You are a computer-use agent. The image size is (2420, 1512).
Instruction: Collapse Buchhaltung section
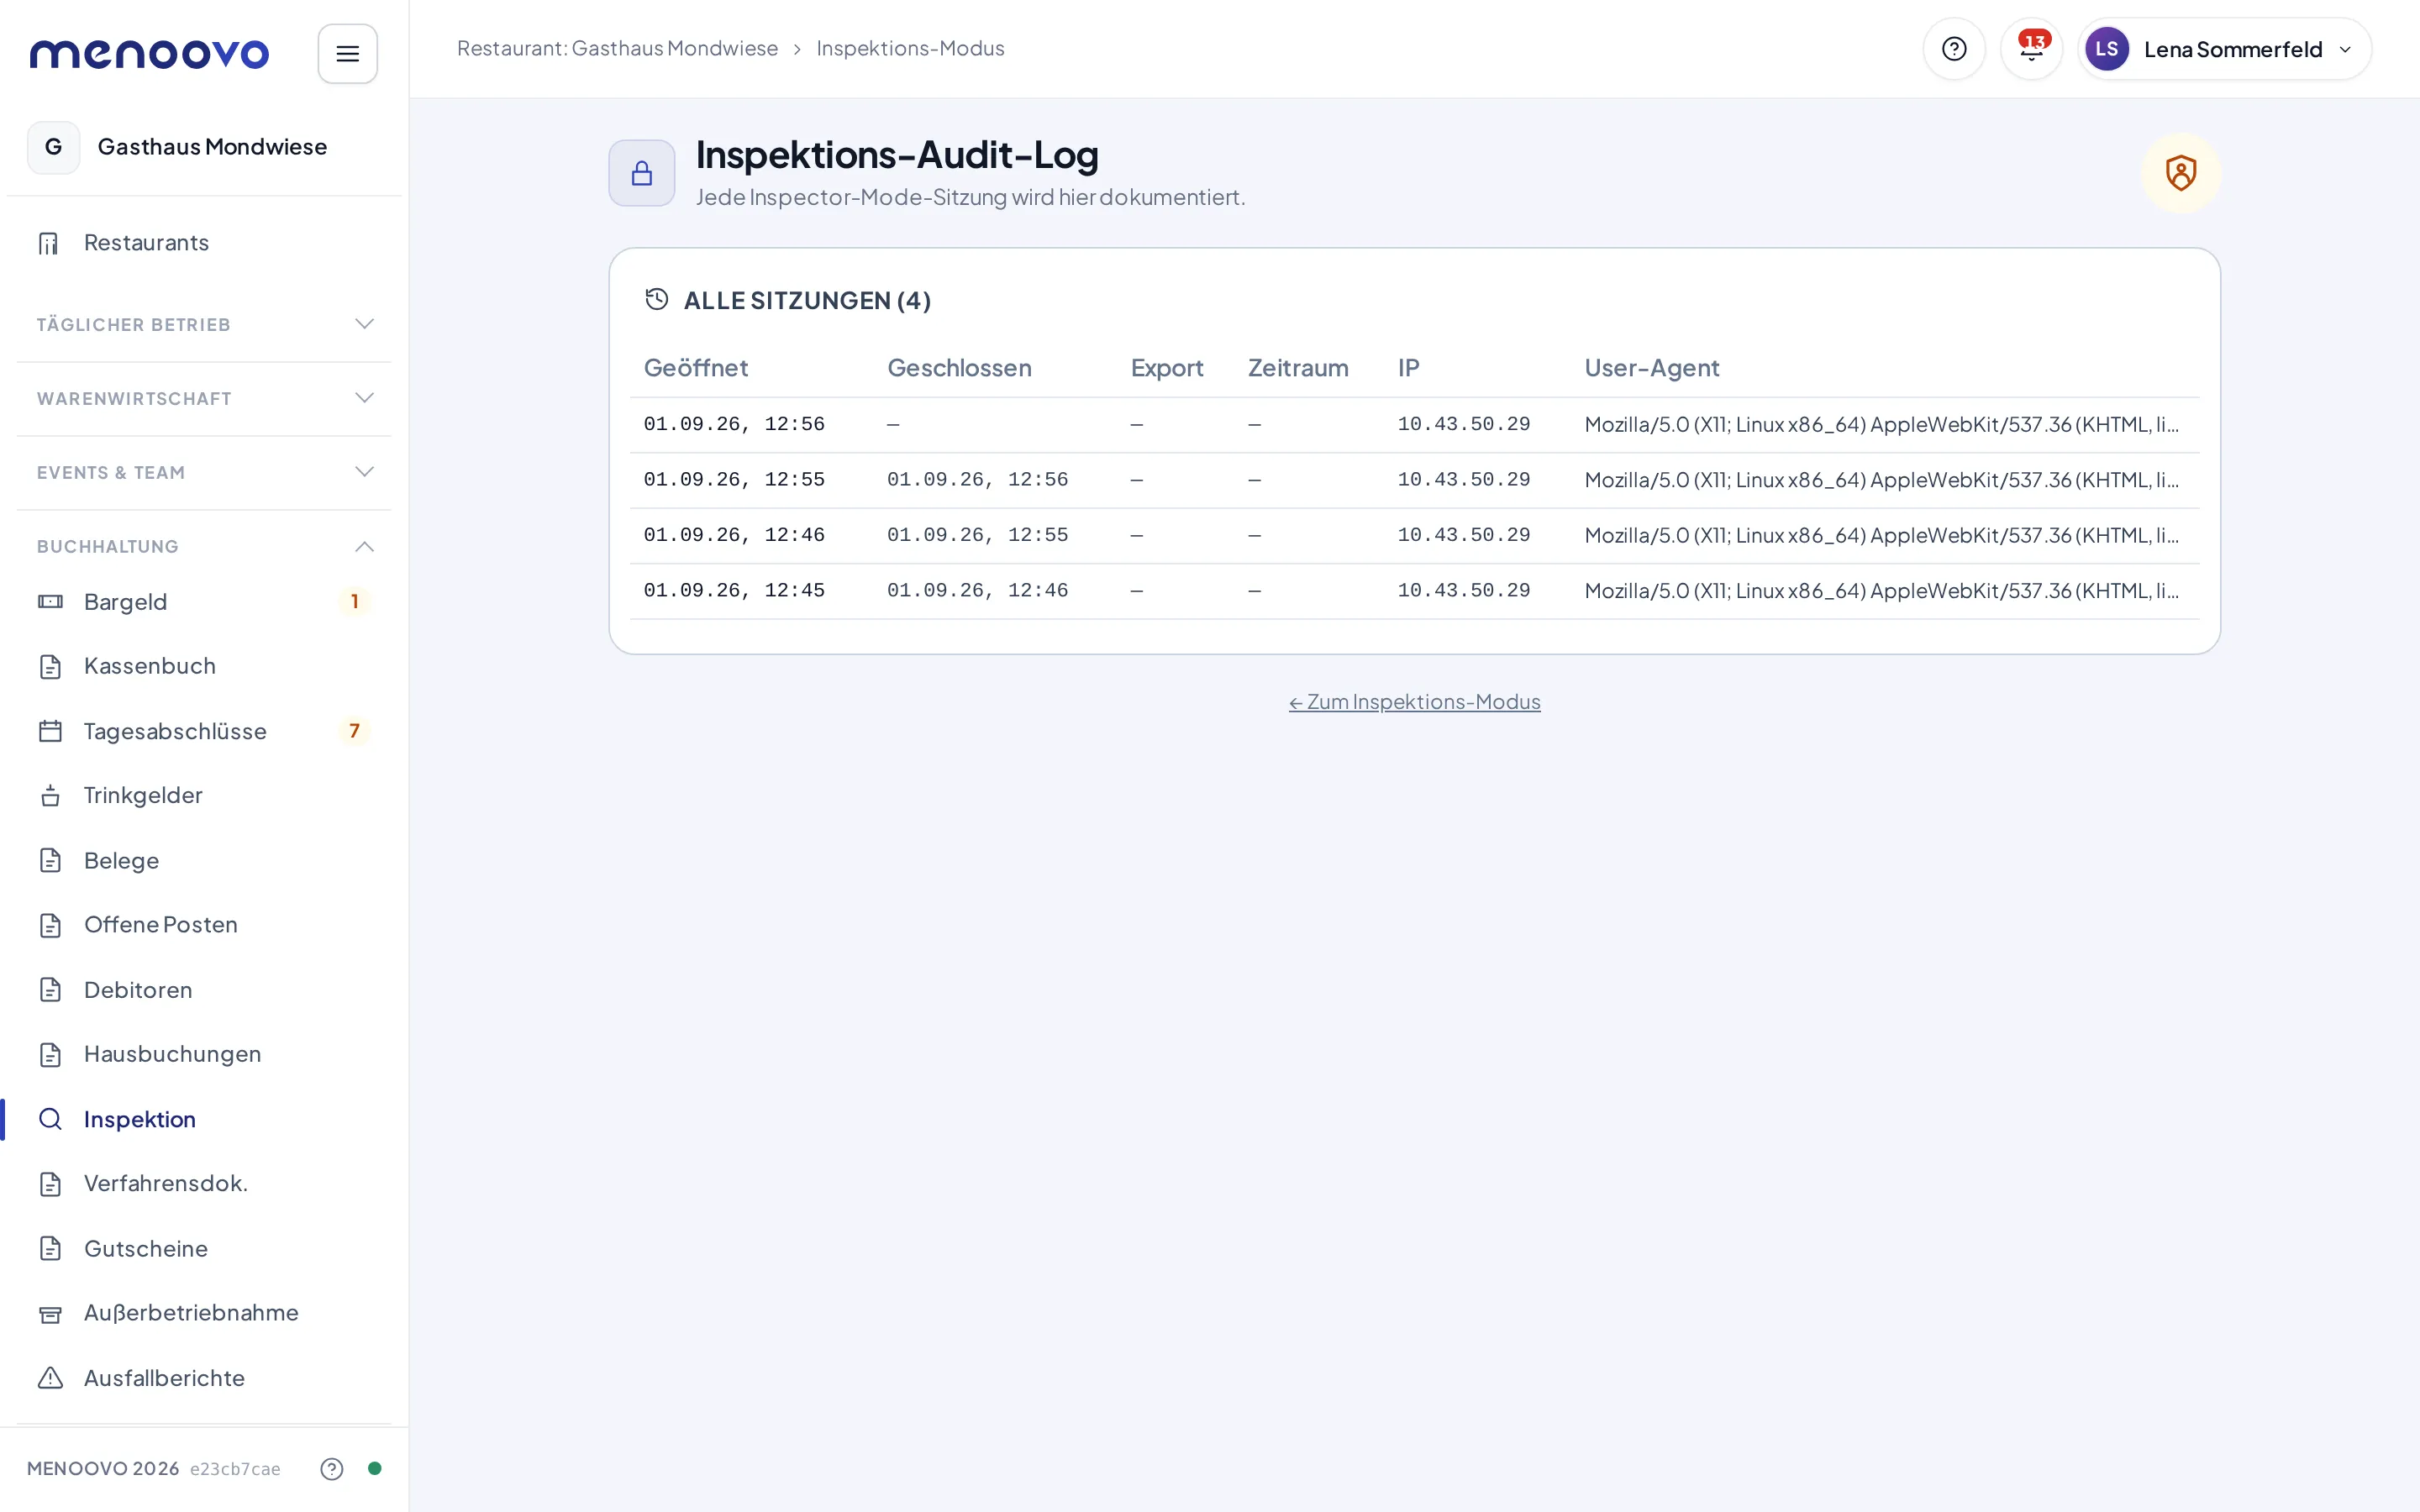[x=204, y=546]
